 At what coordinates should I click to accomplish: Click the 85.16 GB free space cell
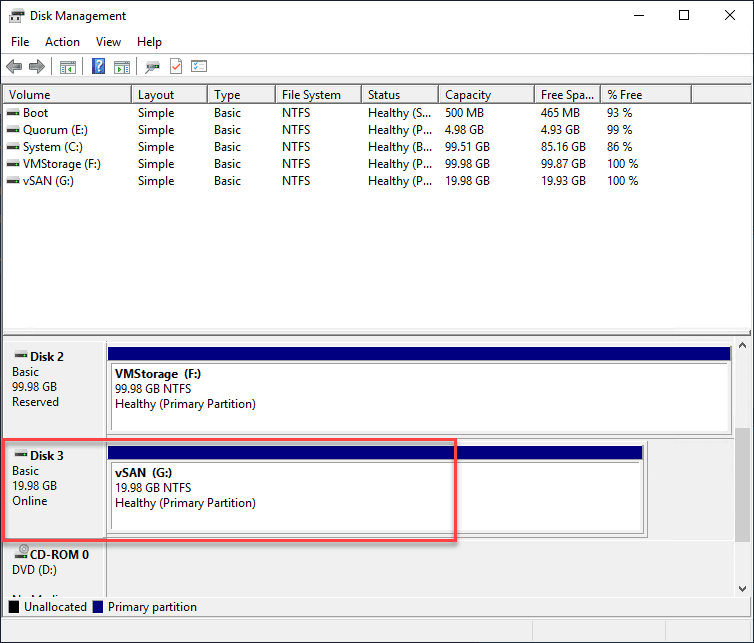(563, 147)
